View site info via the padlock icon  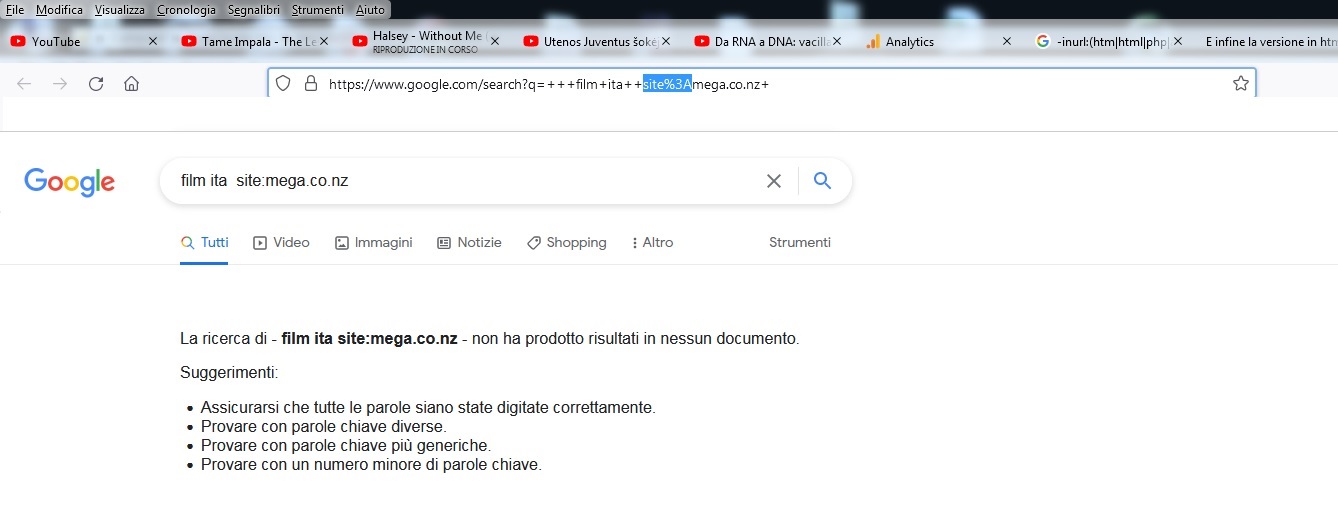[310, 84]
